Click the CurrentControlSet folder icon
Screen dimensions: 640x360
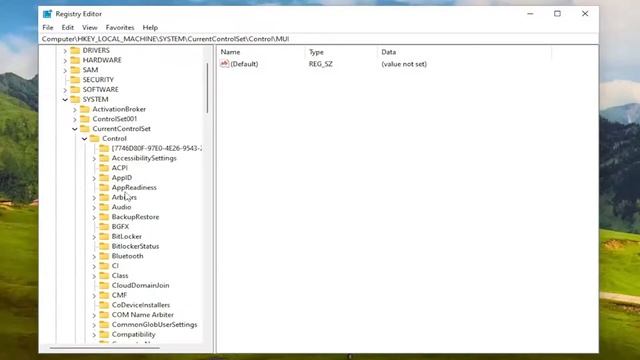[85, 129]
